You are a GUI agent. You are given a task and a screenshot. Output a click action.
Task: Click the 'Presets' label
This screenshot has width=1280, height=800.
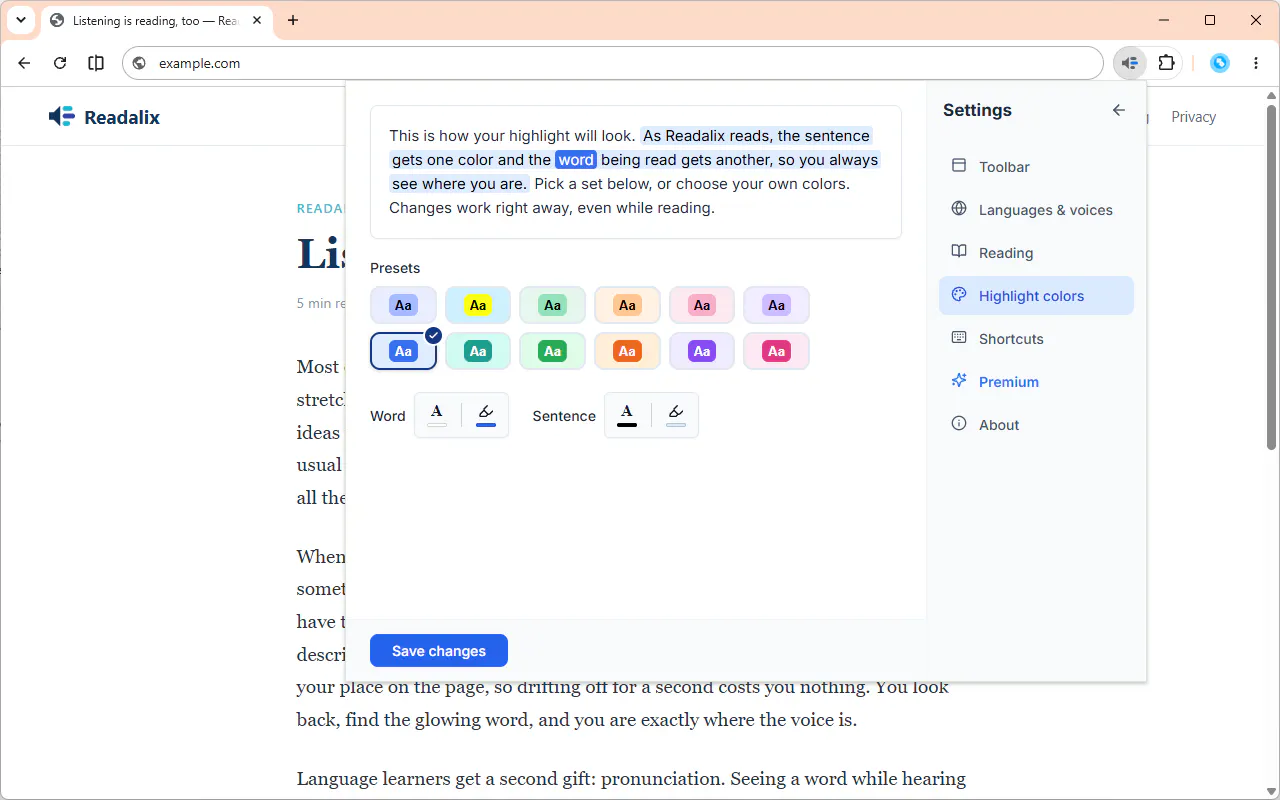395,268
